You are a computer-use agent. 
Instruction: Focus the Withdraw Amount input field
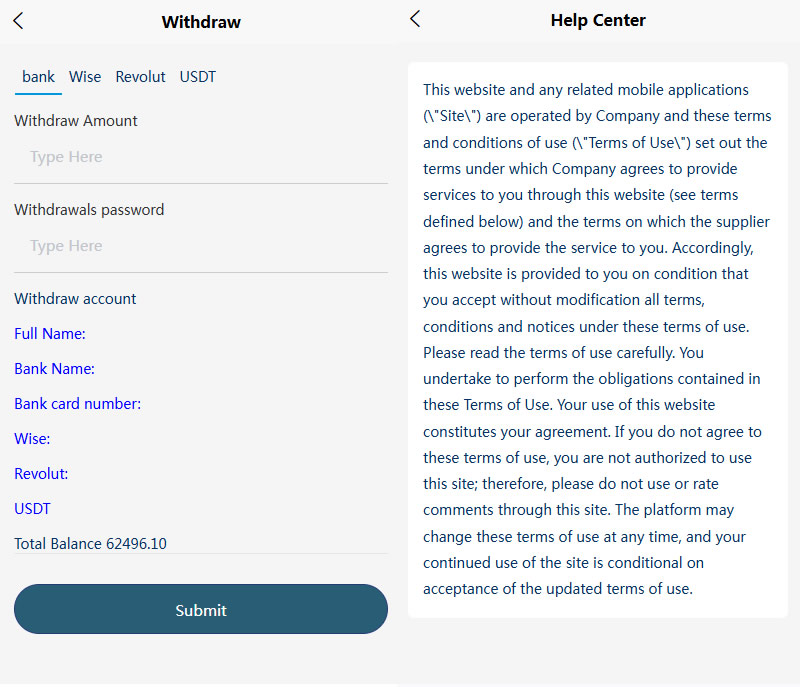200,157
